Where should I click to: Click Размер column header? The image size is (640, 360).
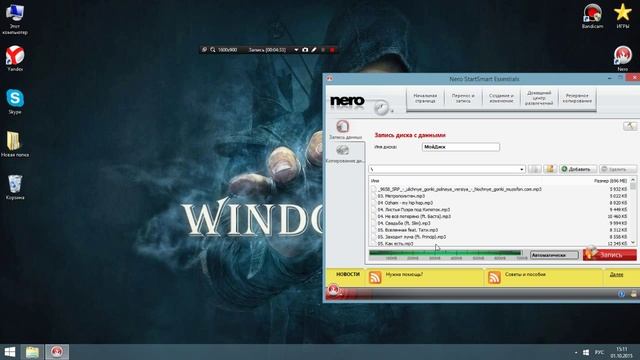[x=610, y=180]
